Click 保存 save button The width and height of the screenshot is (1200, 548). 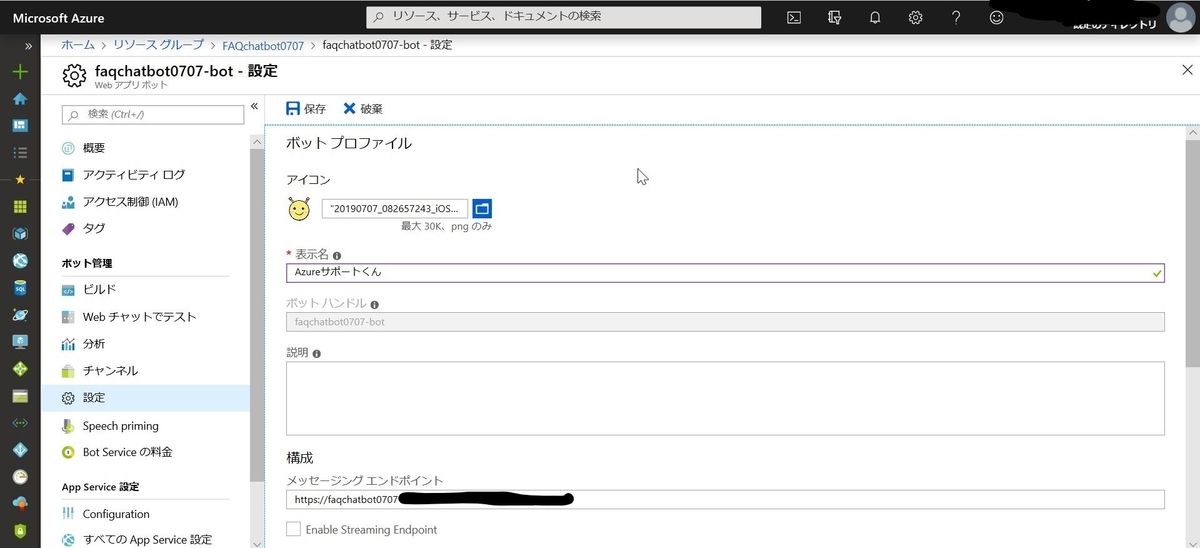click(306, 109)
